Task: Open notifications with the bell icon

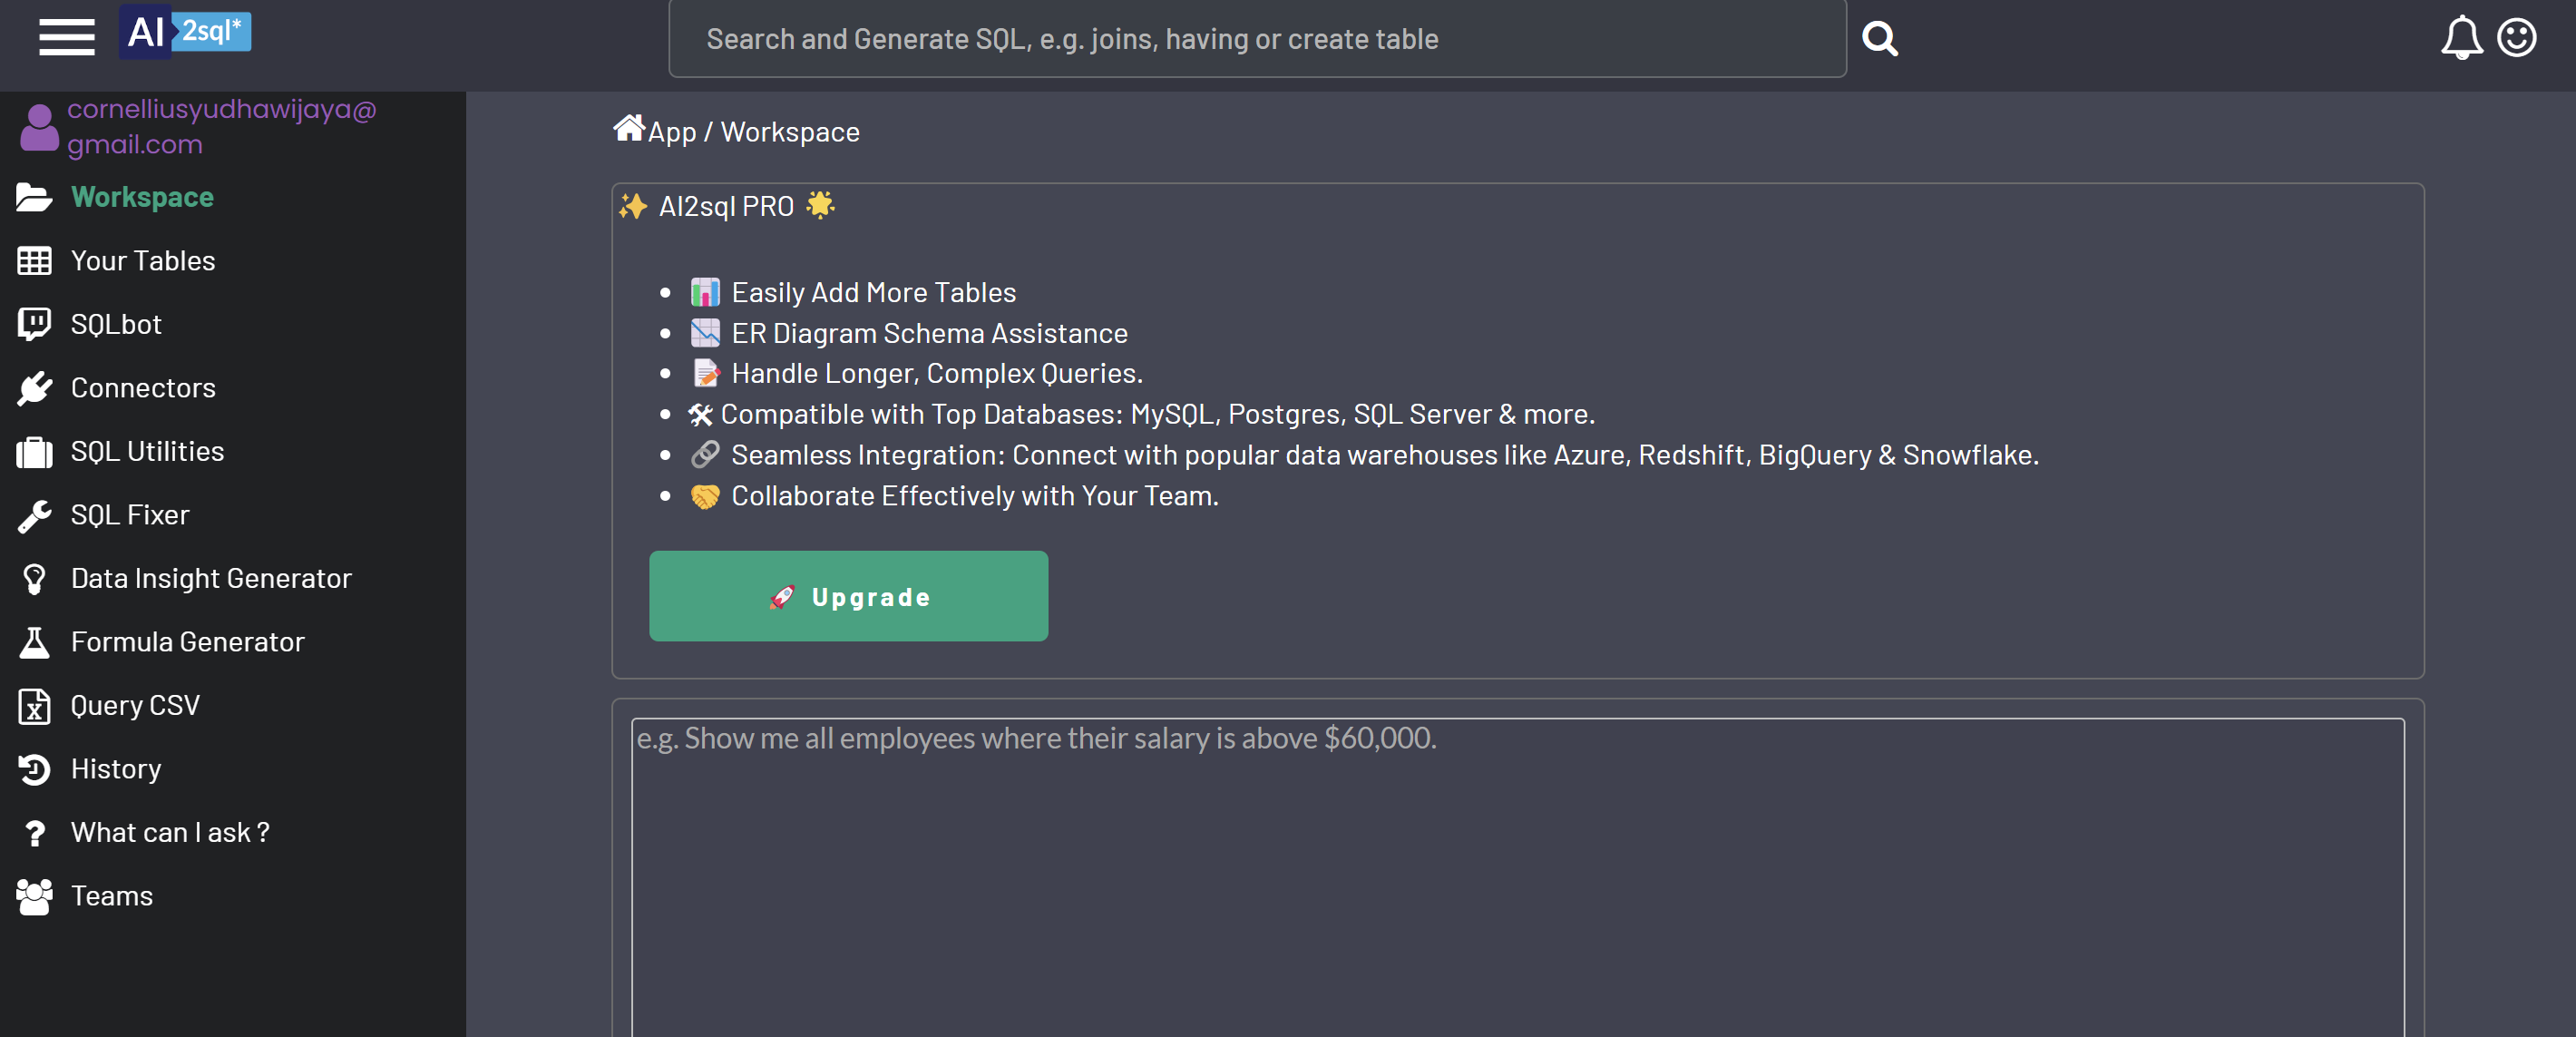Action: (2462, 37)
